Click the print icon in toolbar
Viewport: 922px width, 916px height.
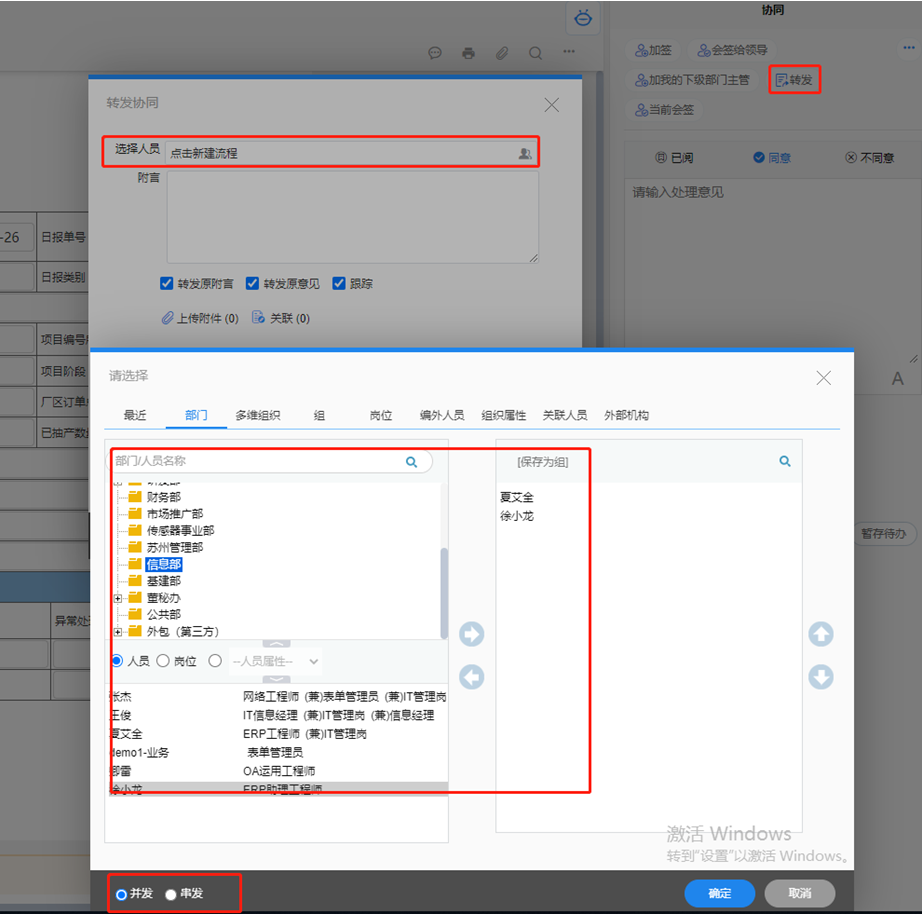tap(468, 53)
